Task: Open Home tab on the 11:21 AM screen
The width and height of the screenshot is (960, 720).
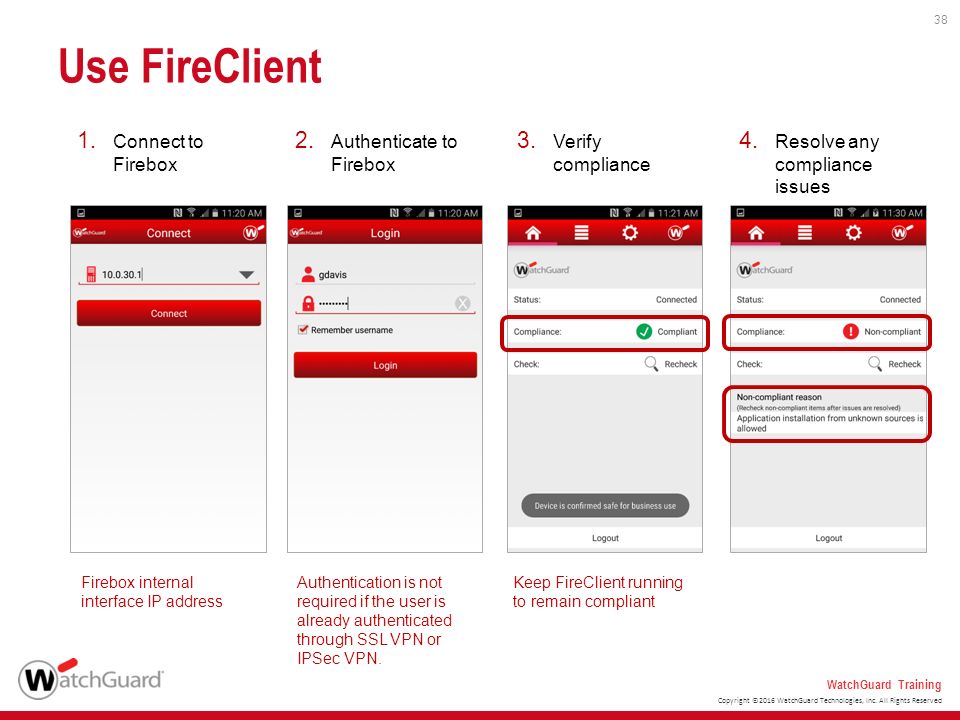Action: pos(533,233)
